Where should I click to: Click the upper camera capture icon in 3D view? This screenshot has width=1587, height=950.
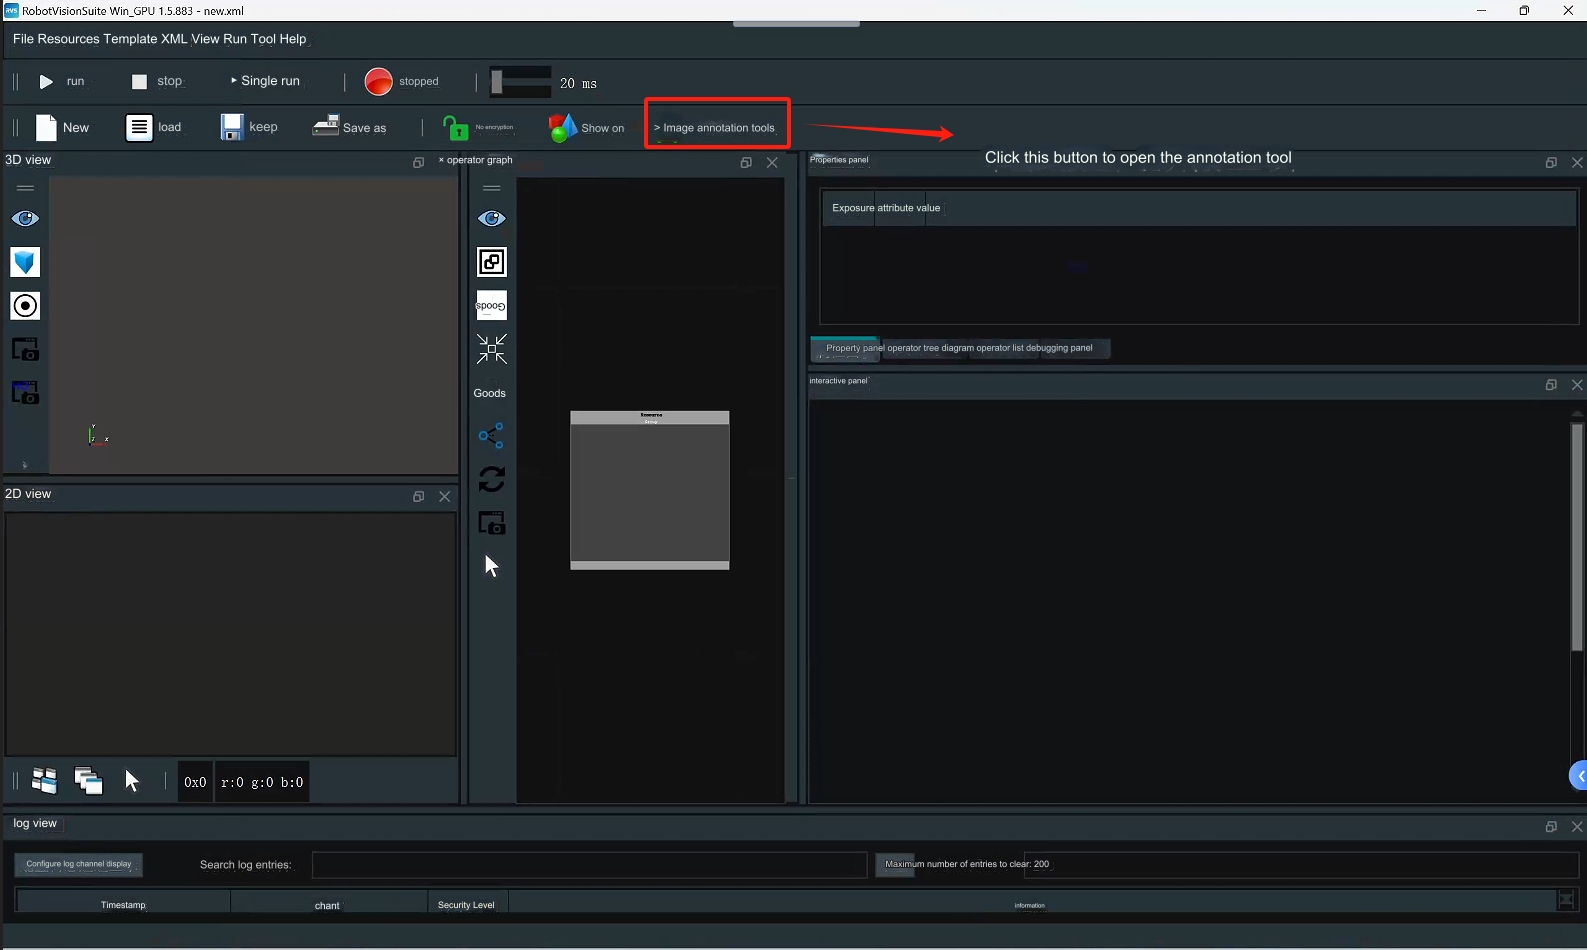[x=25, y=349]
